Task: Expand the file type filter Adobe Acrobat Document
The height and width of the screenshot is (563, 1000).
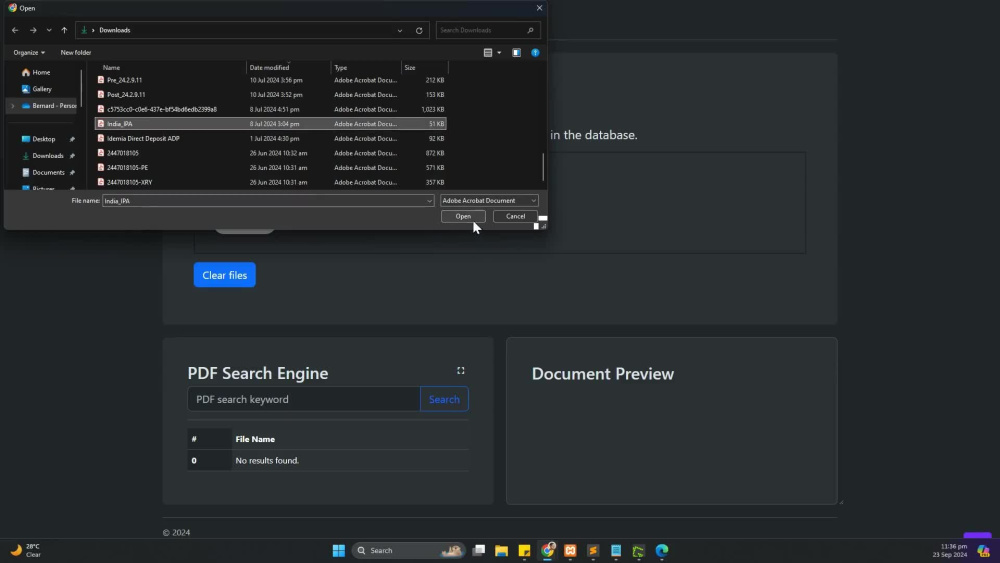Action: pos(489,200)
